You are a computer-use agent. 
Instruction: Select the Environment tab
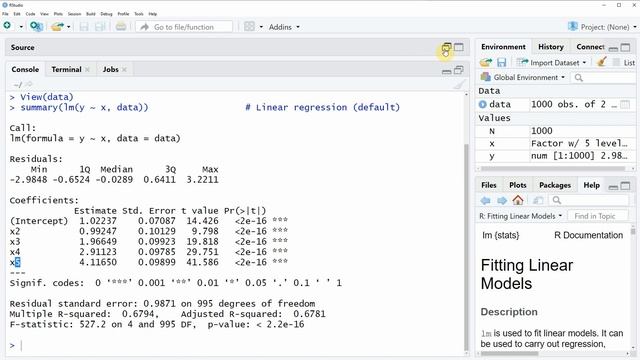tap(503, 47)
